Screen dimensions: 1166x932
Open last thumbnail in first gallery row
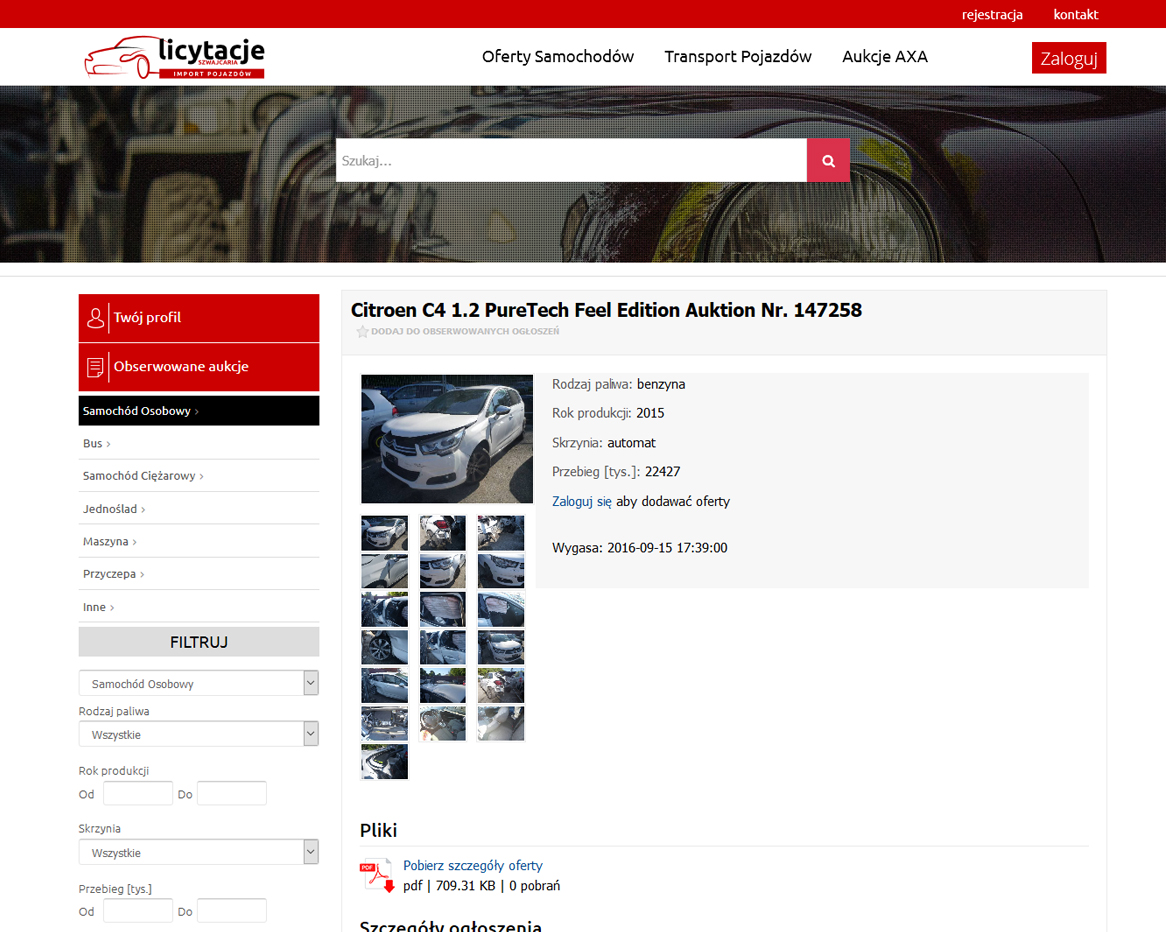pyautogui.click(x=500, y=533)
